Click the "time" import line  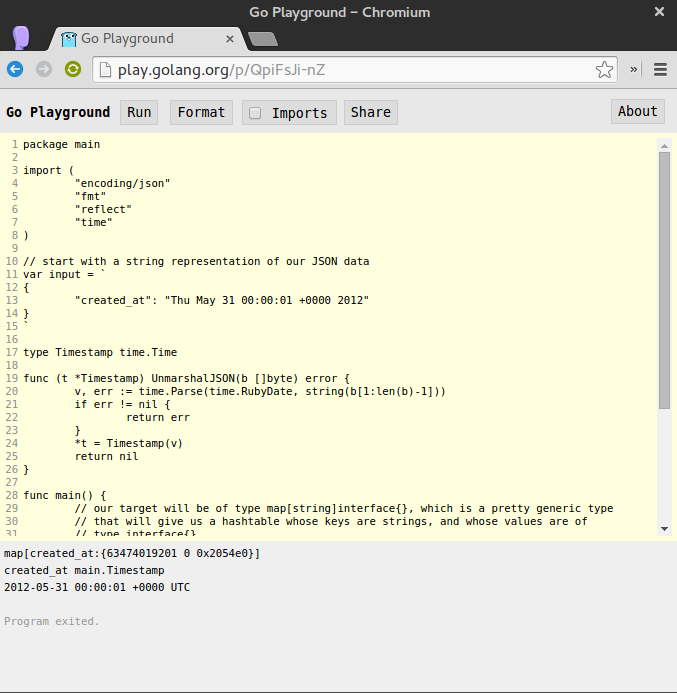point(93,222)
